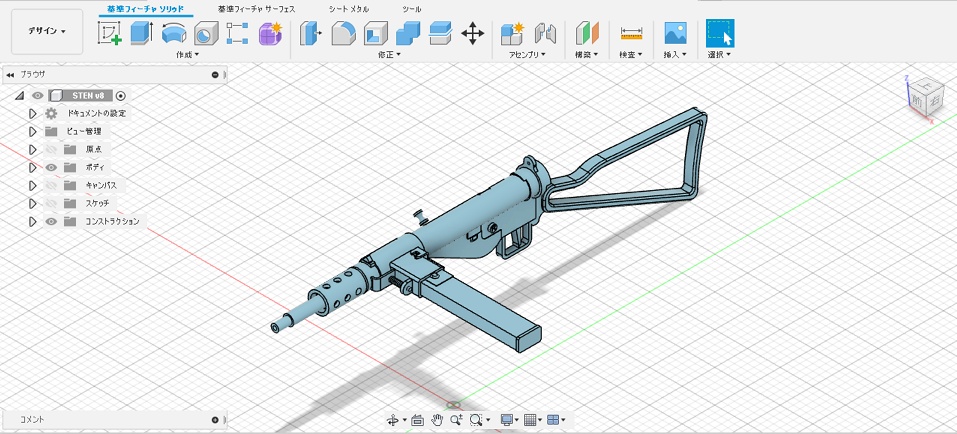
Task: Click the Insert image icon
Action: [676, 33]
